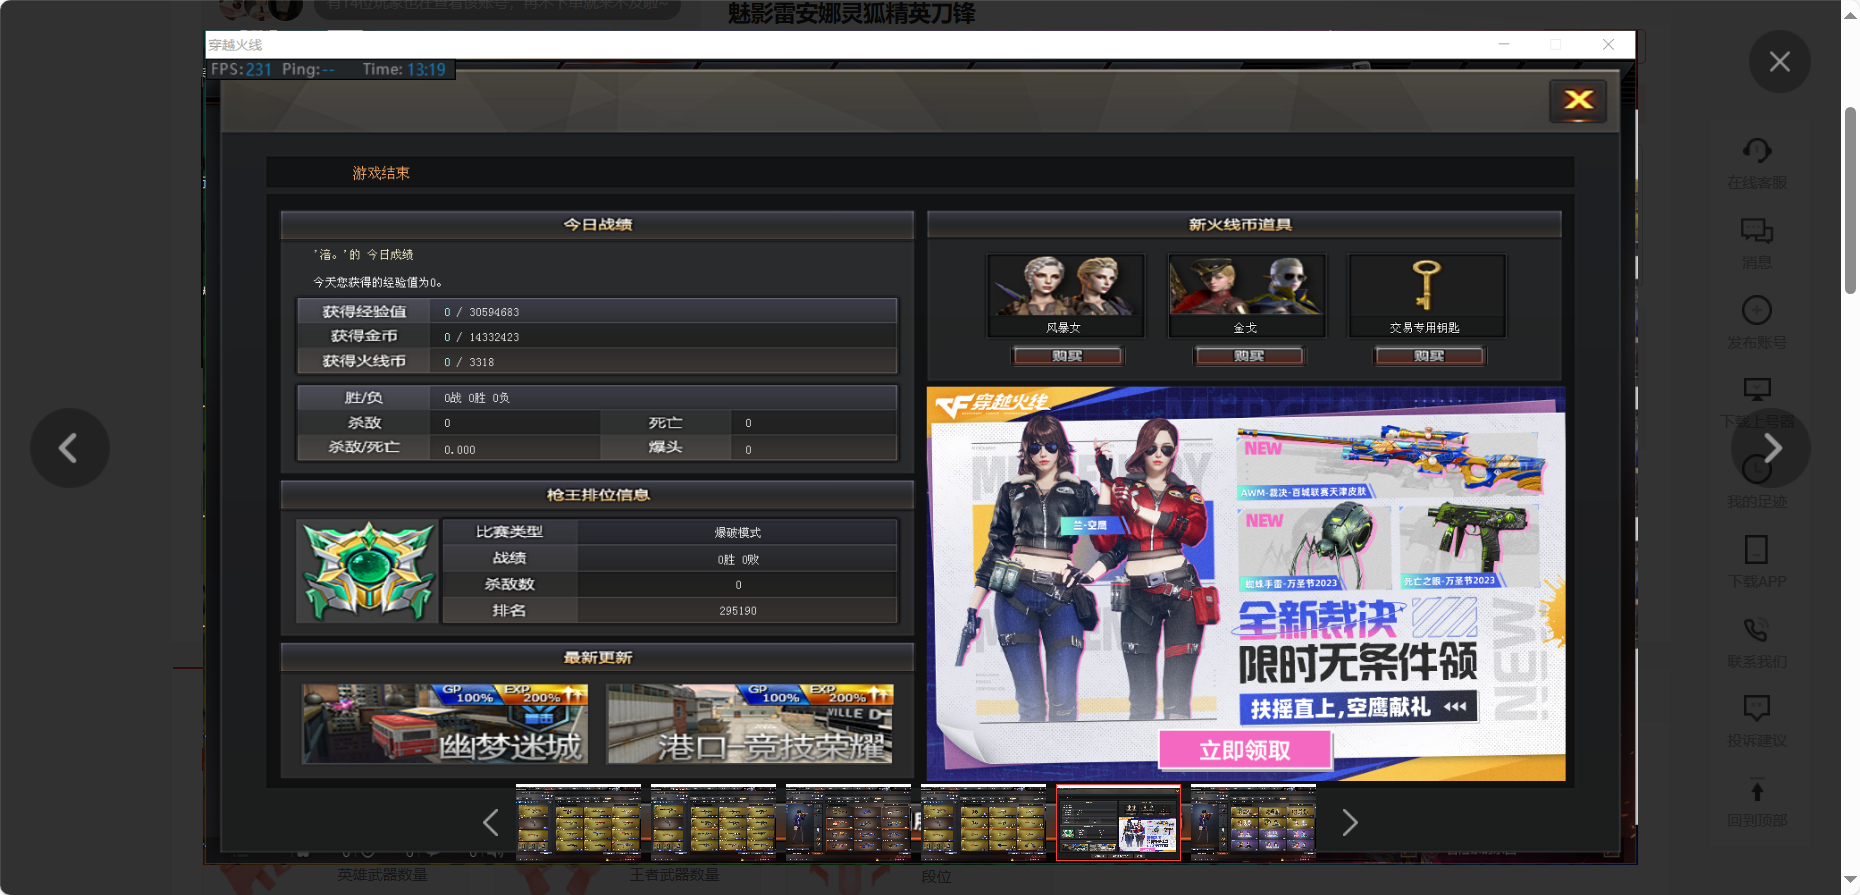Click the 兰-空鹰 character name tag

click(x=1090, y=525)
